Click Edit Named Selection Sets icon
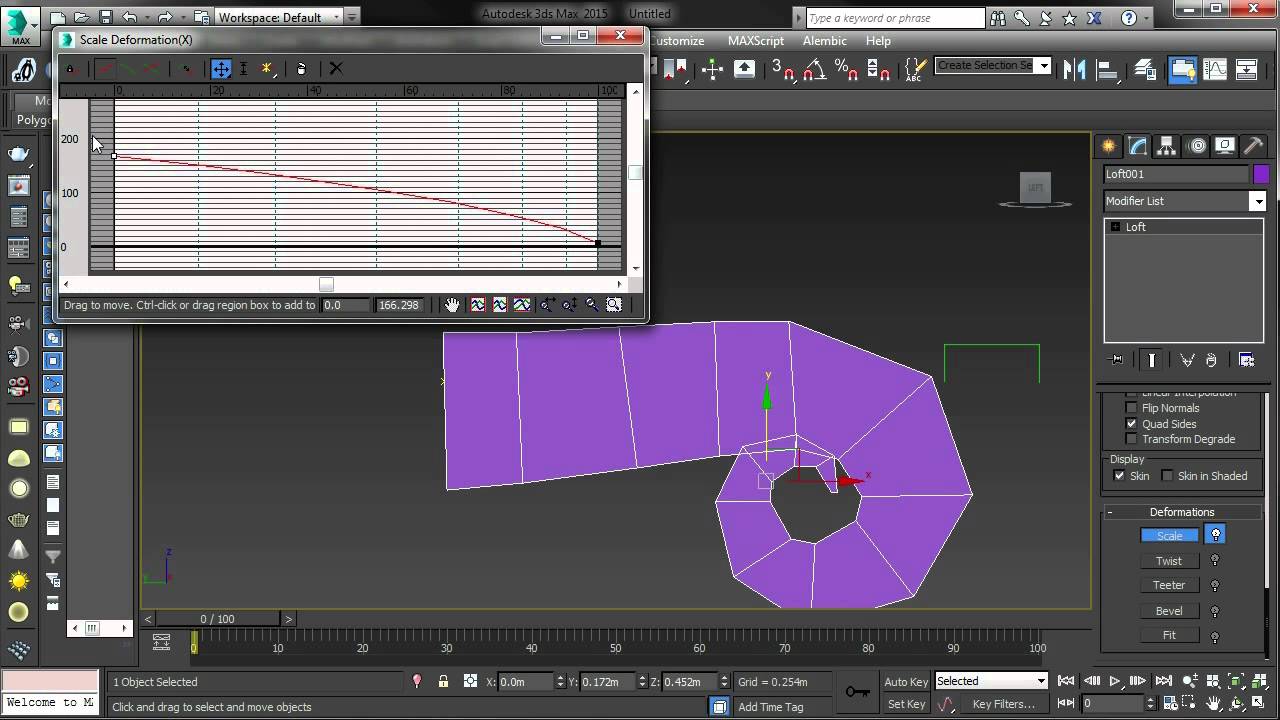 pos(915,69)
